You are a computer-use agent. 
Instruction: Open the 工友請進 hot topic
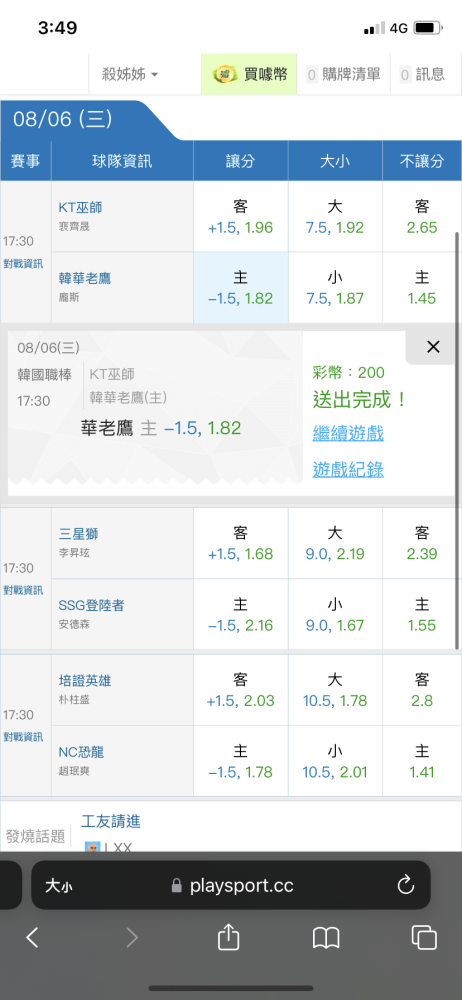click(x=110, y=821)
